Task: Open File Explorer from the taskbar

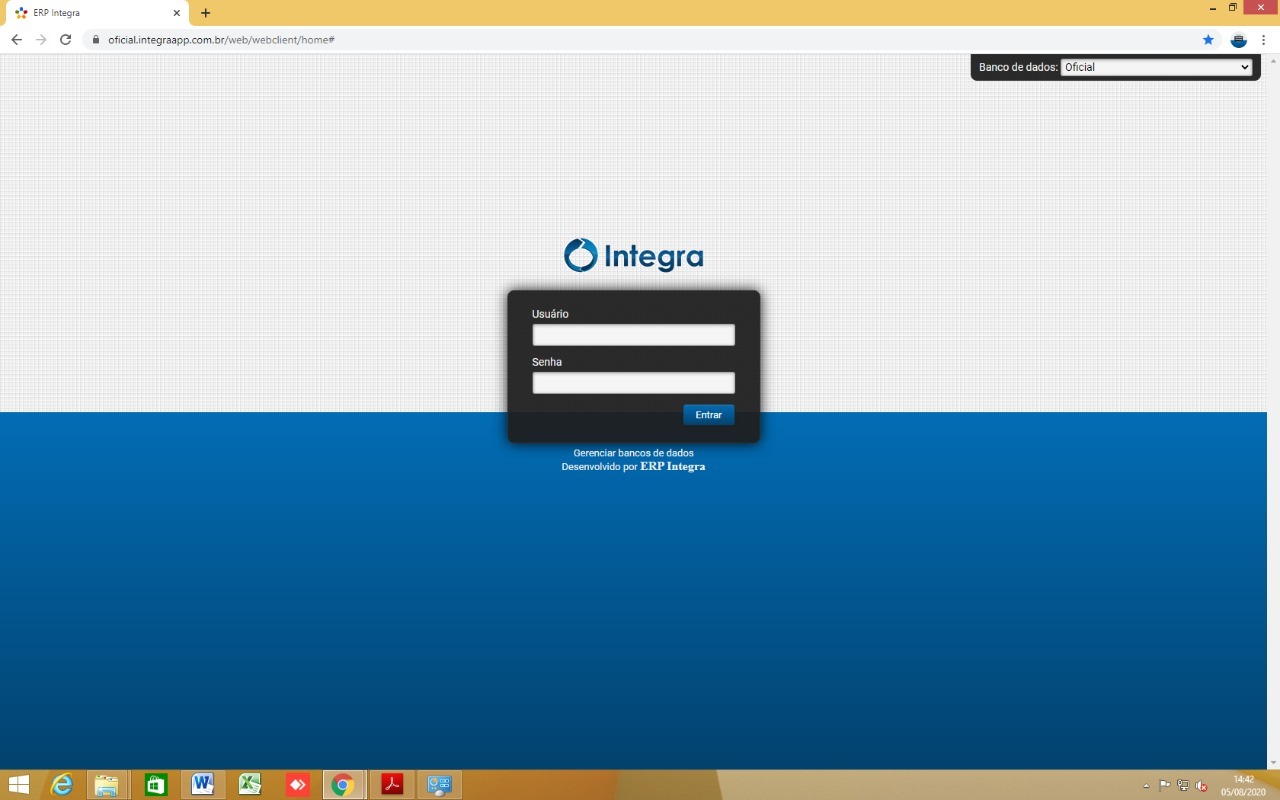Action: click(107, 785)
